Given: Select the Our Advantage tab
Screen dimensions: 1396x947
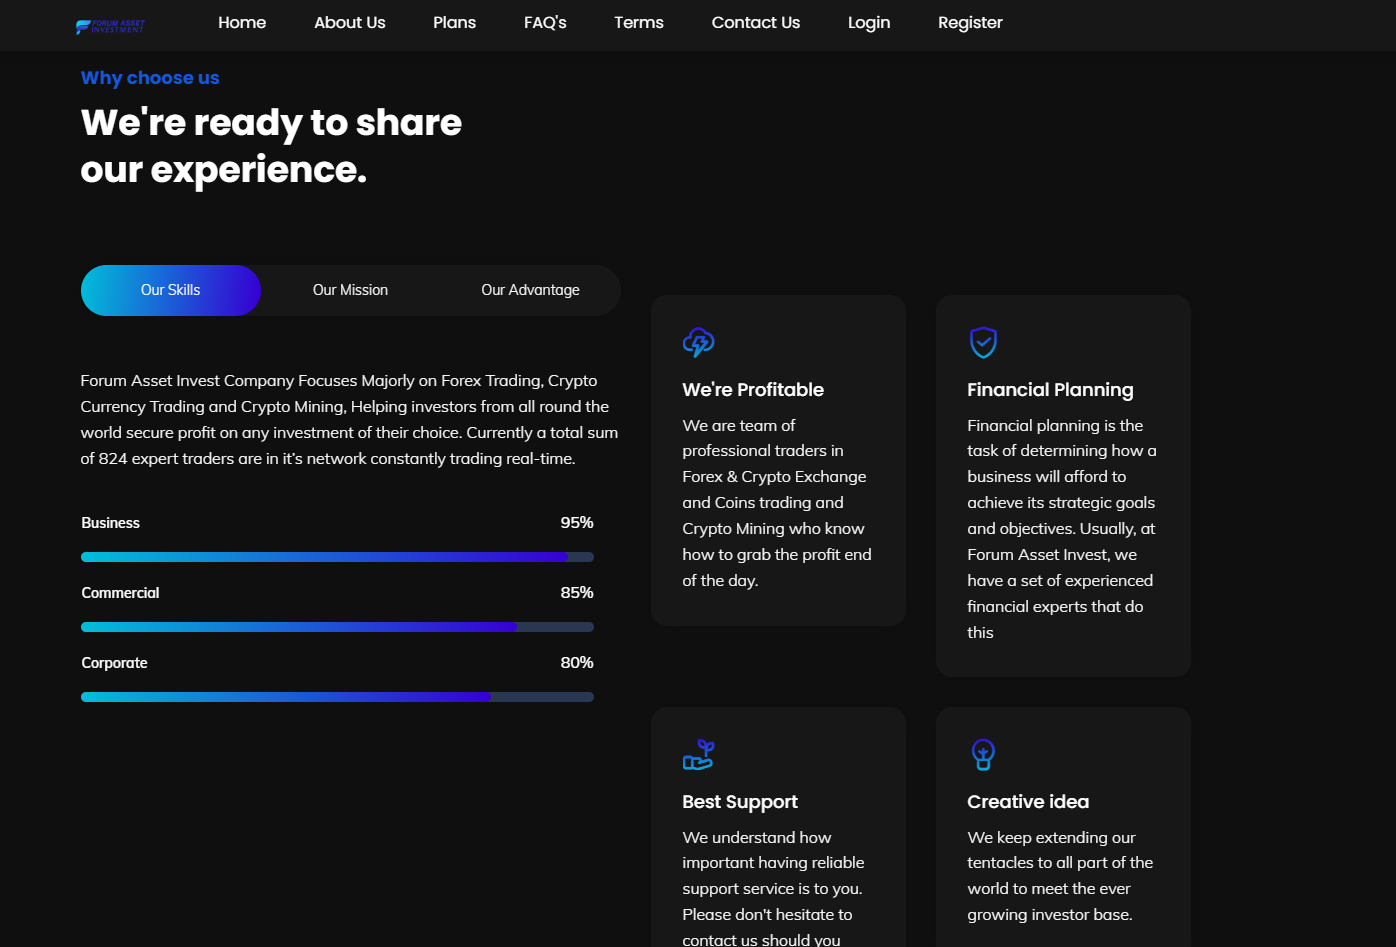Looking at the screenshot, I should point(530,290).
